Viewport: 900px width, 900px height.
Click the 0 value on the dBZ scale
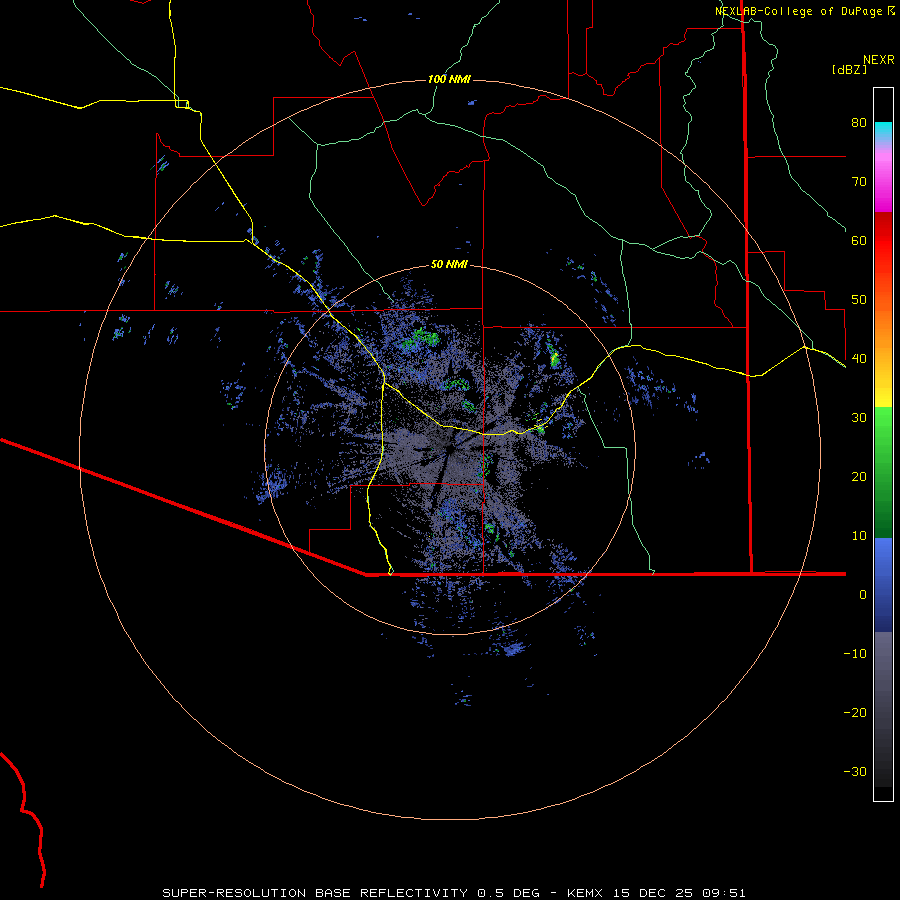pyautogui.click(x=863, y=595)
